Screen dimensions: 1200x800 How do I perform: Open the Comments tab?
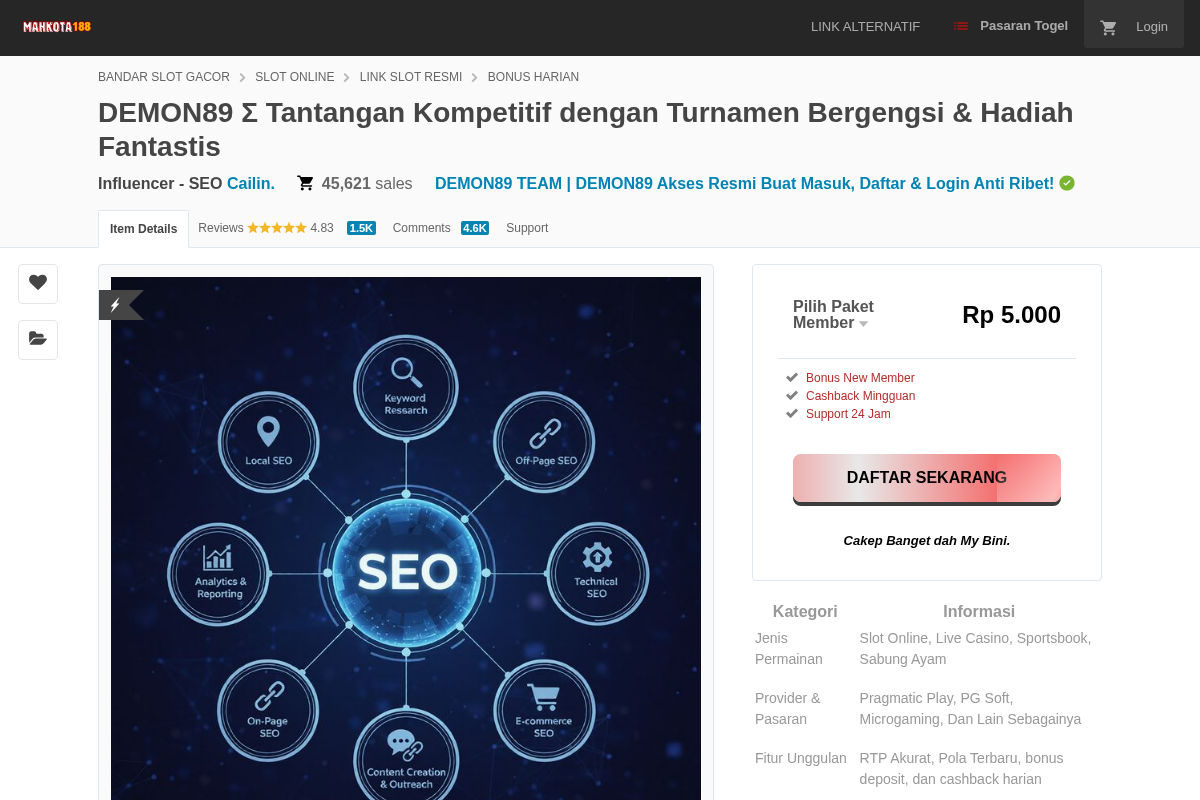tap(421, 228)
